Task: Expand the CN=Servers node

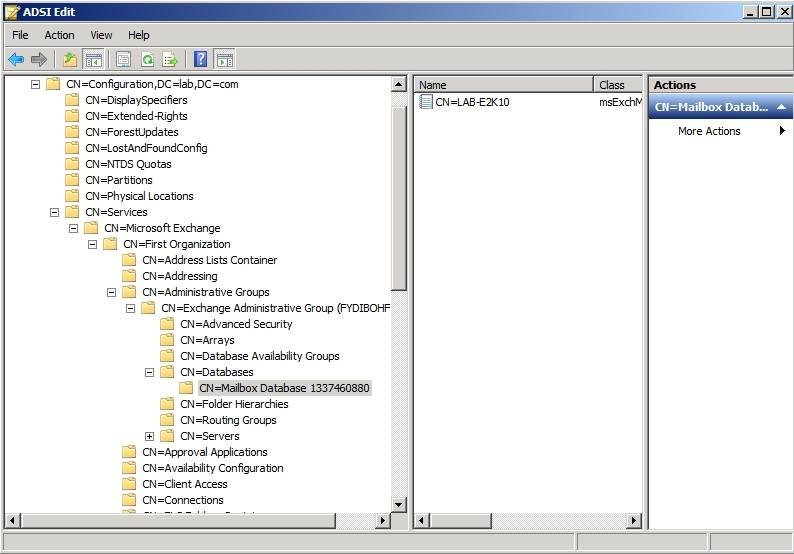Action: point(149,436)
